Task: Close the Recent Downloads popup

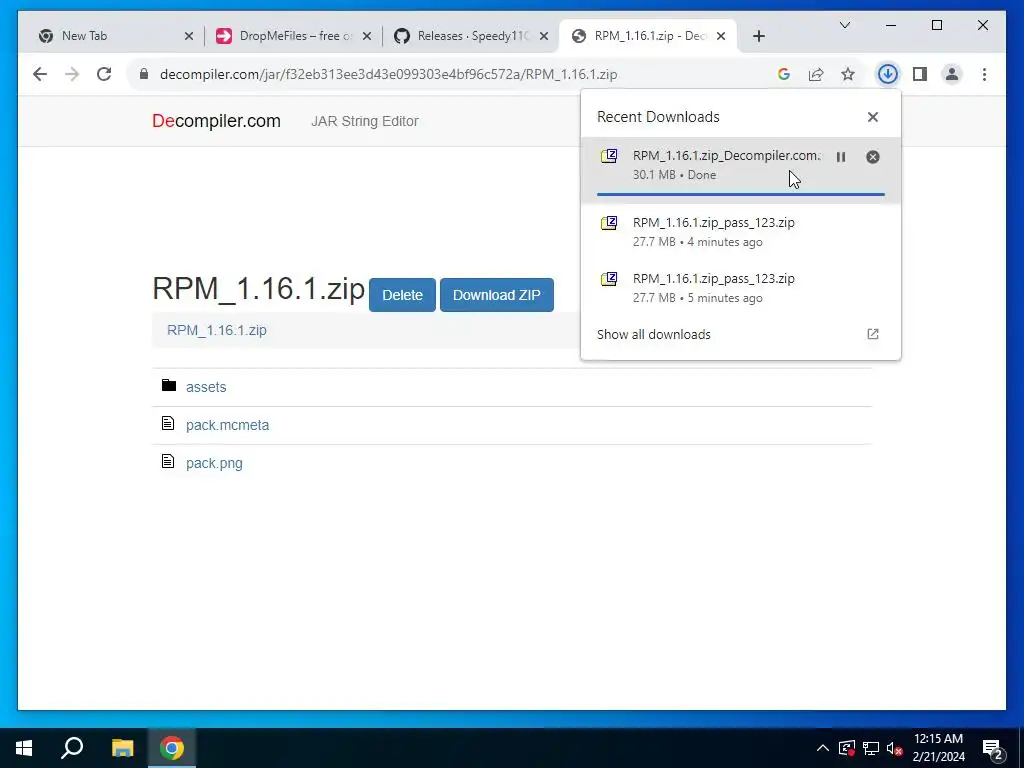Action: coord(872,117)
